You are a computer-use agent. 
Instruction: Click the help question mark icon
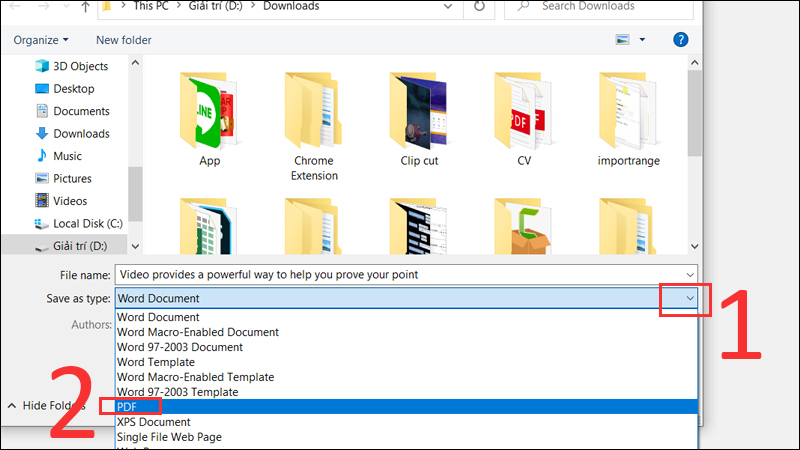681,40
